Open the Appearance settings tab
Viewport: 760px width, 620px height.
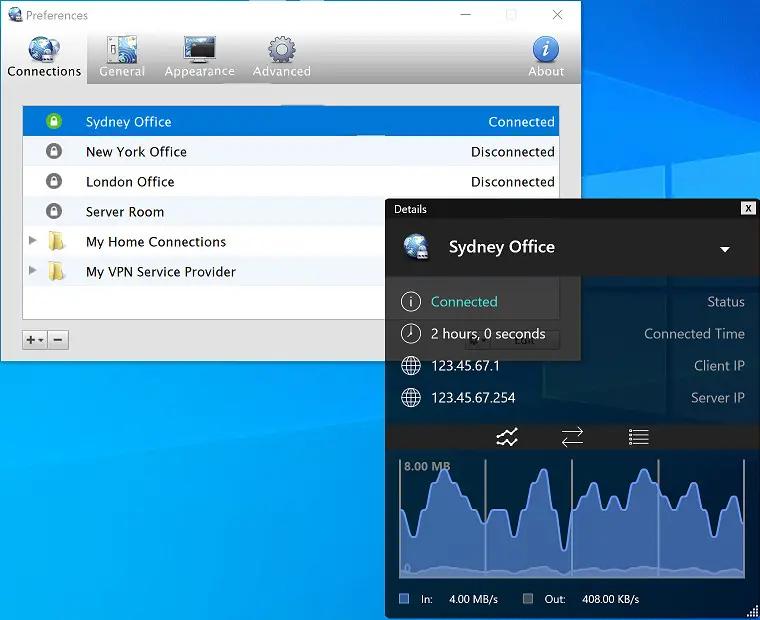tap(201, 57)
